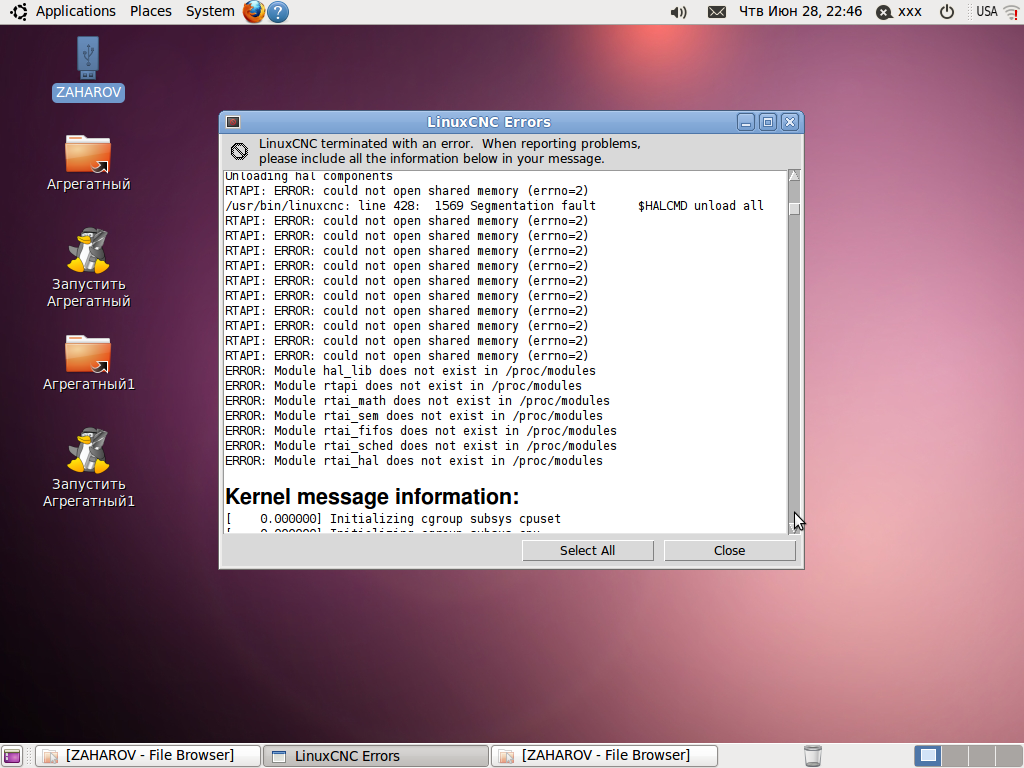Click the USA keyboard layout indicator
This screenshot has width=1024, height=768.
coord(986,11)
